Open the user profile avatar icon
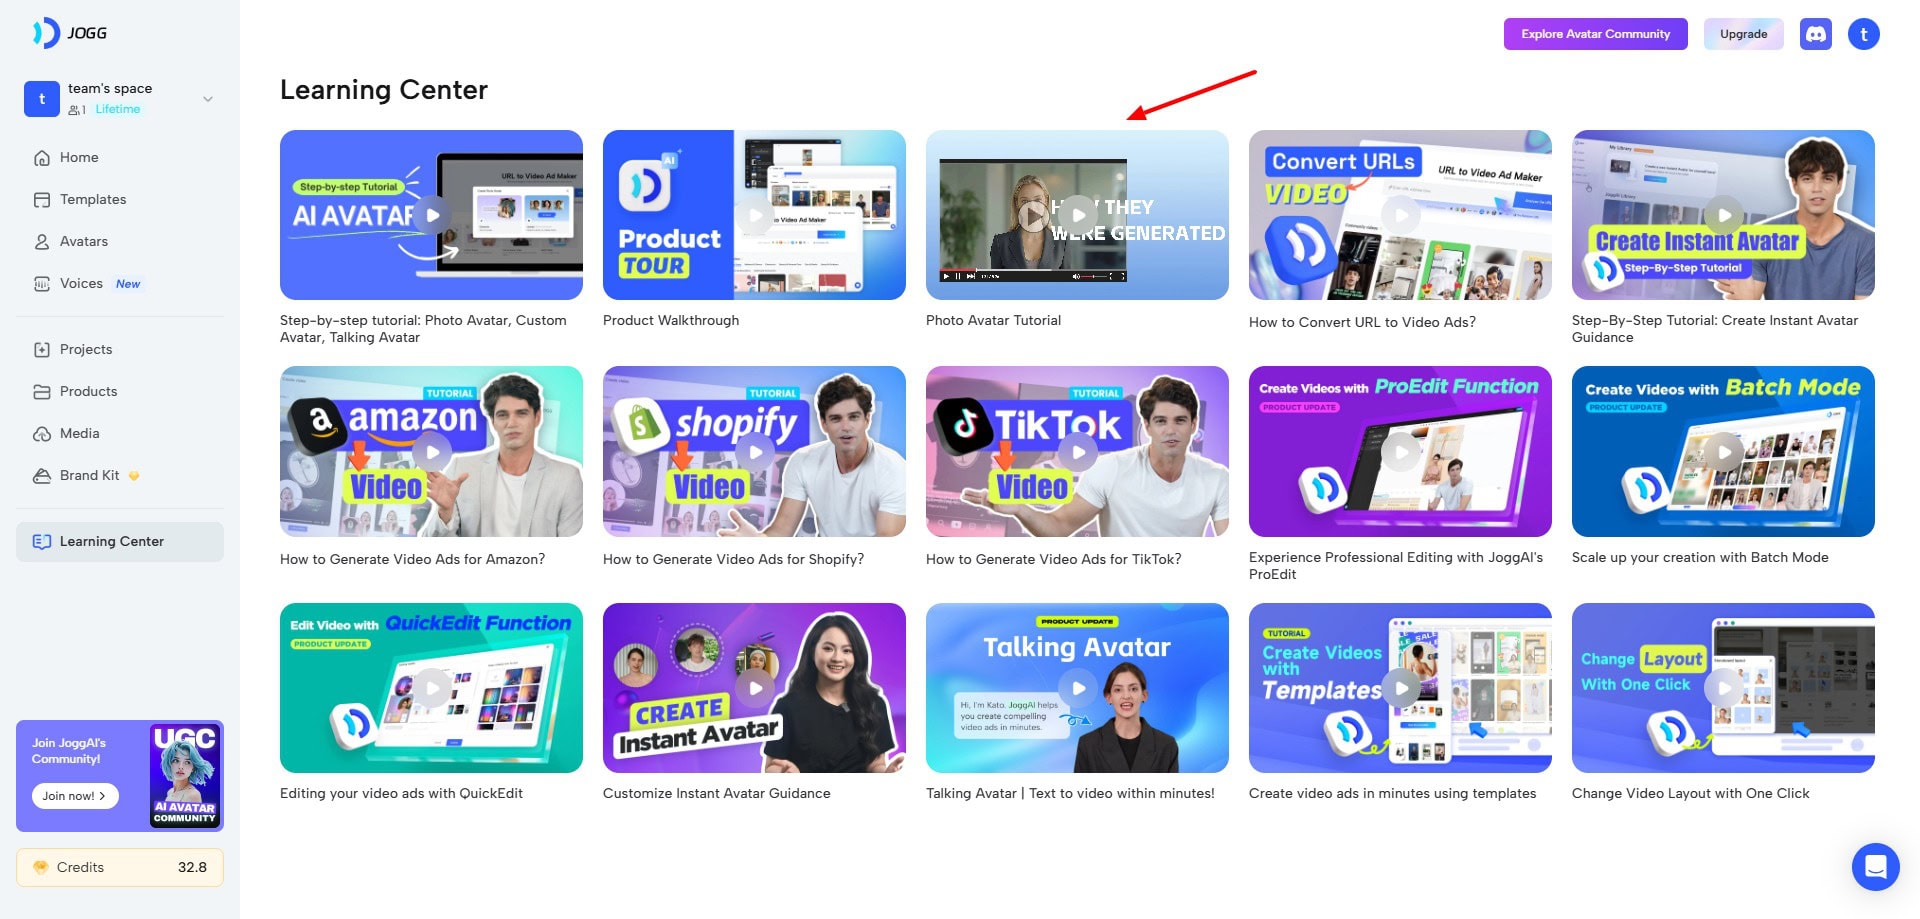 click(x=1863, y=34)
